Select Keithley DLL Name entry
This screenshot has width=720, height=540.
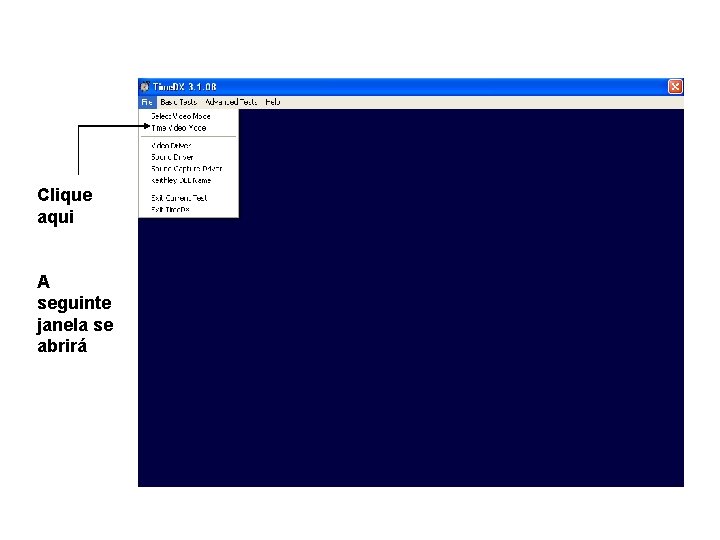pyautogui.click(x=188, y=180)
